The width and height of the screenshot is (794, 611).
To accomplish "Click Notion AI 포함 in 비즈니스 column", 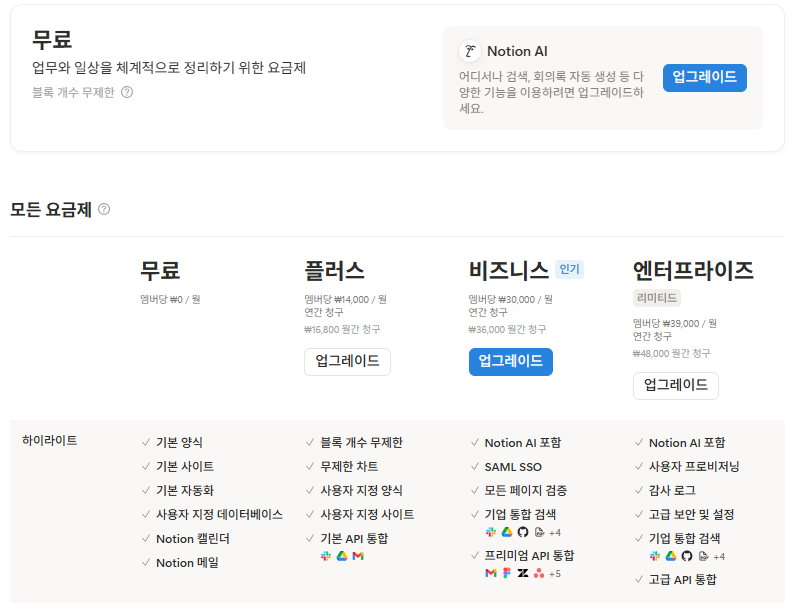I will coord(523,442).
